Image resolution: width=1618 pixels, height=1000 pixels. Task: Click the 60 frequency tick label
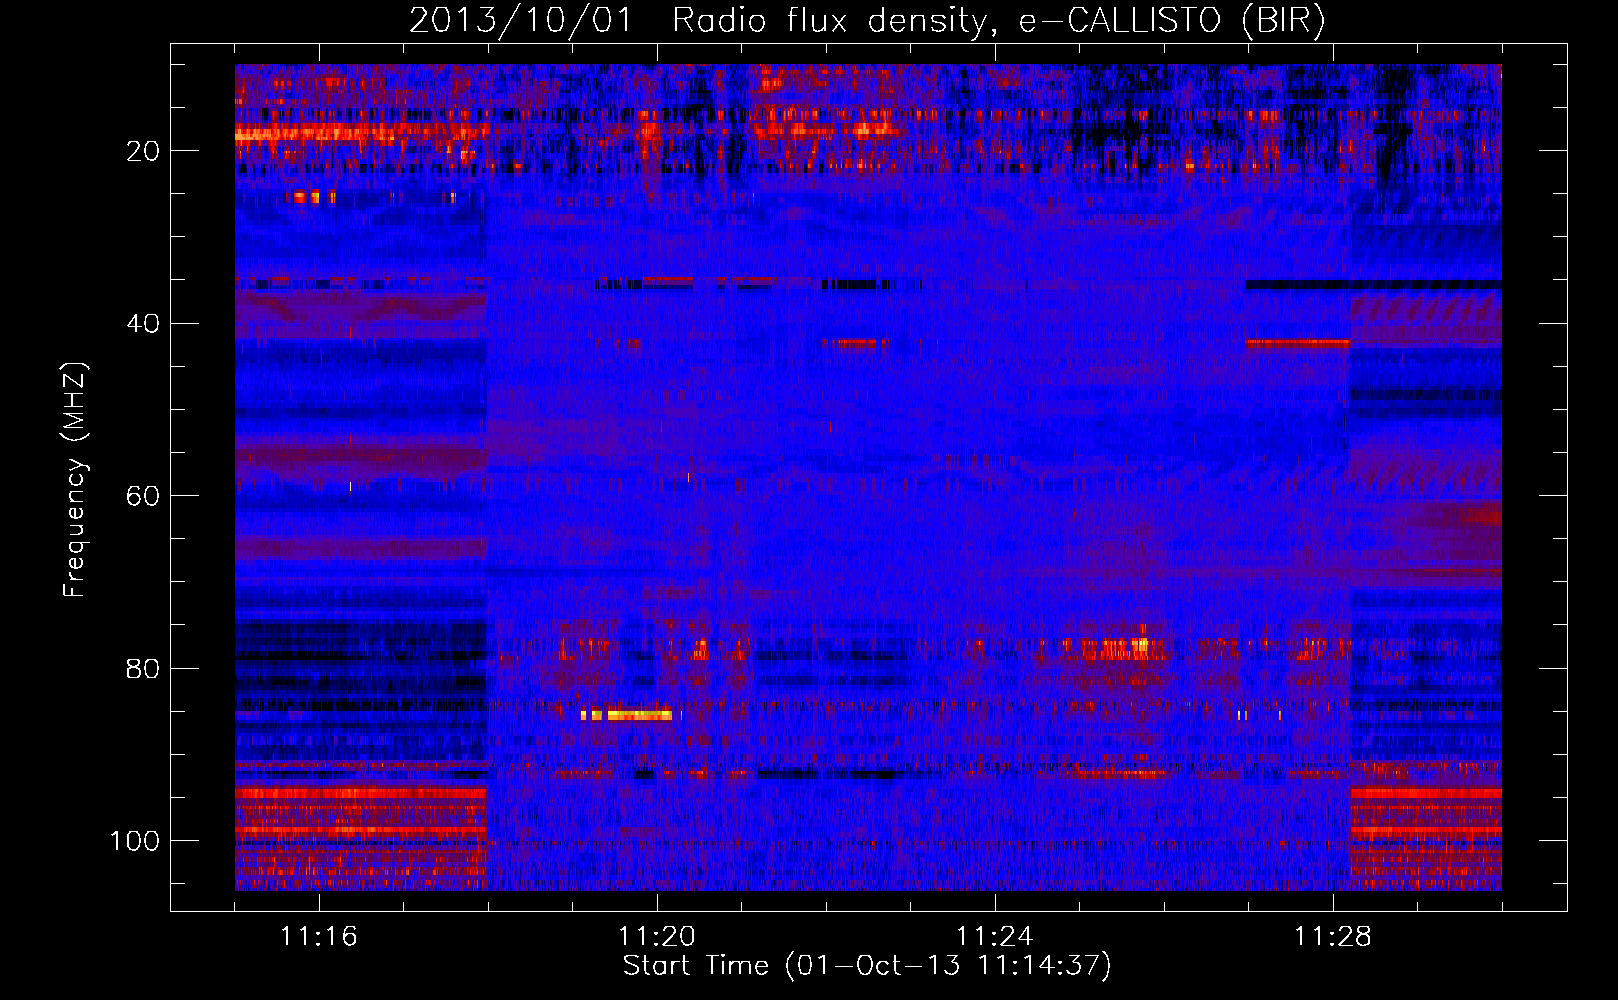tap(143, 496)
